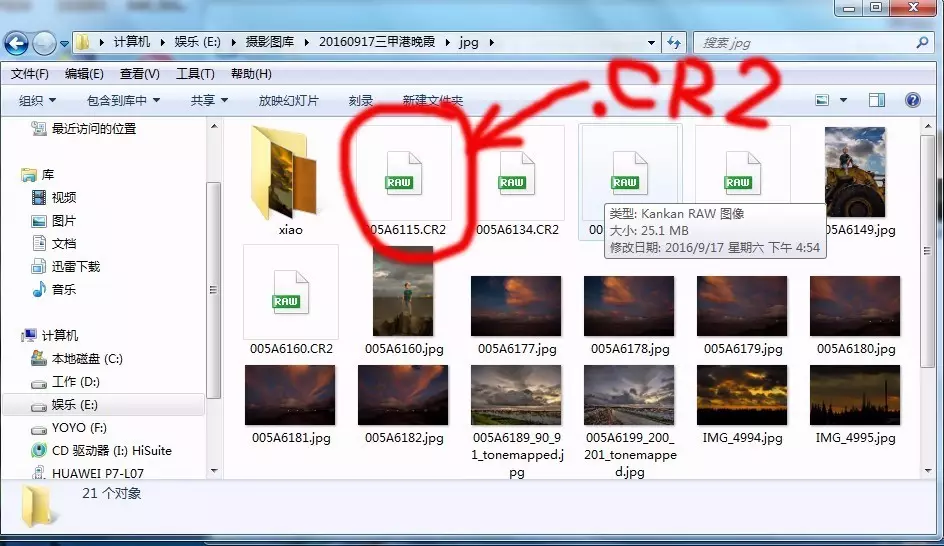The height and width of the screenshot is (546, 944).
Task: Select thumbnail 005A6181.jpg
Action: coord(290,396)
